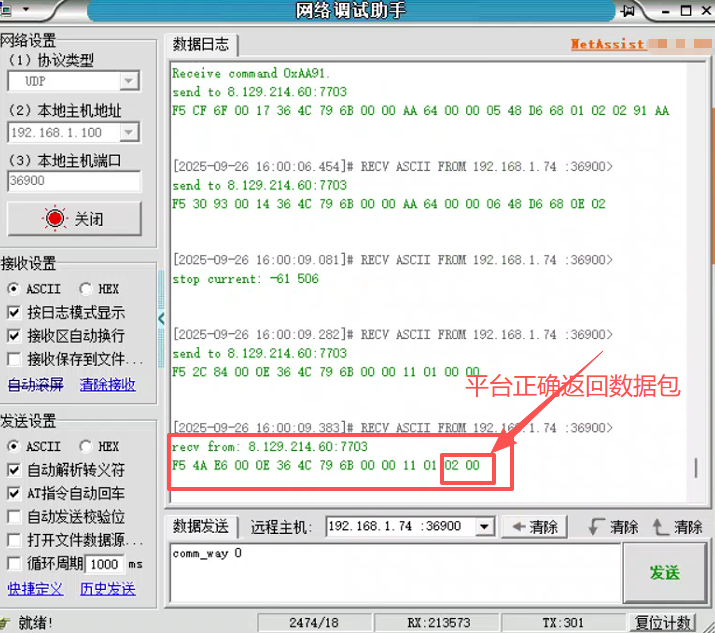Click the 'stop current: -61 506' log line
The width and height of the screenshot is (715, 633).
pyautogui.click(x=245, y=279)
